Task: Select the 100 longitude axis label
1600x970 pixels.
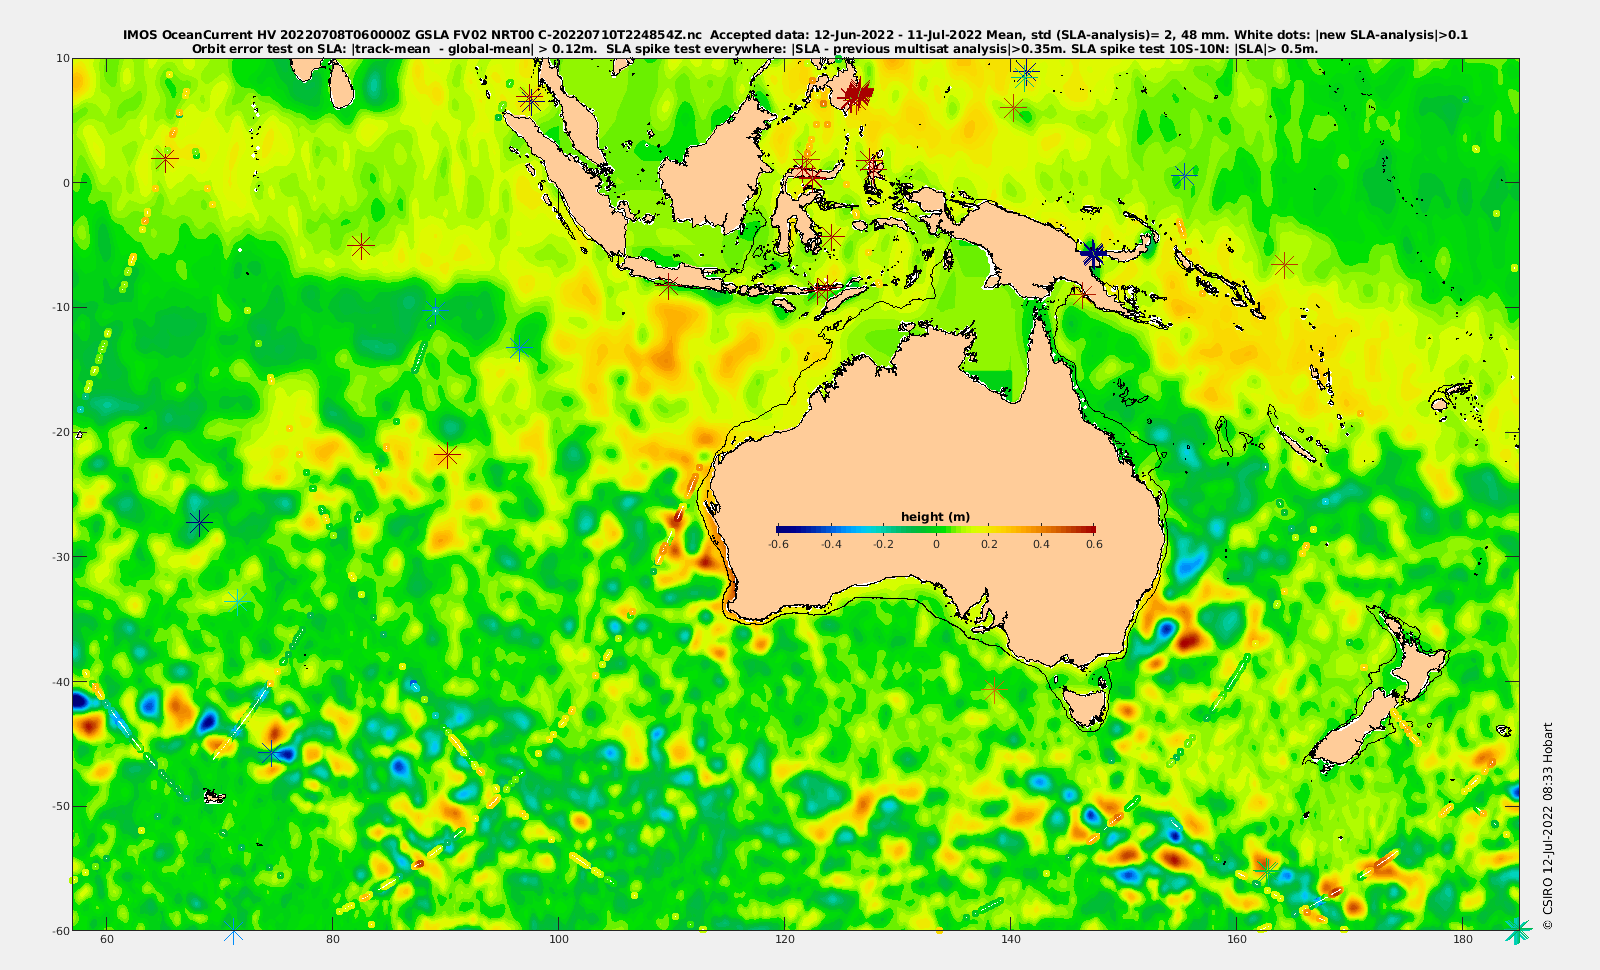Action: tap(559, 939)
